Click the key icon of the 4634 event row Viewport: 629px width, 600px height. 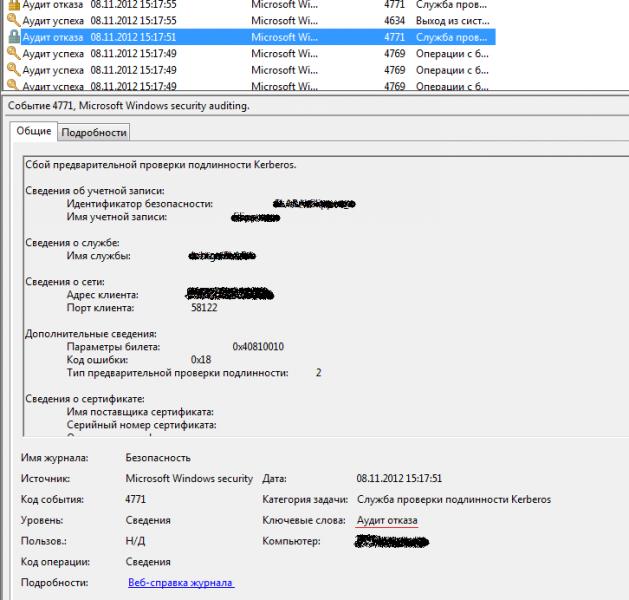pyautogui.click(x=14, y=20)
